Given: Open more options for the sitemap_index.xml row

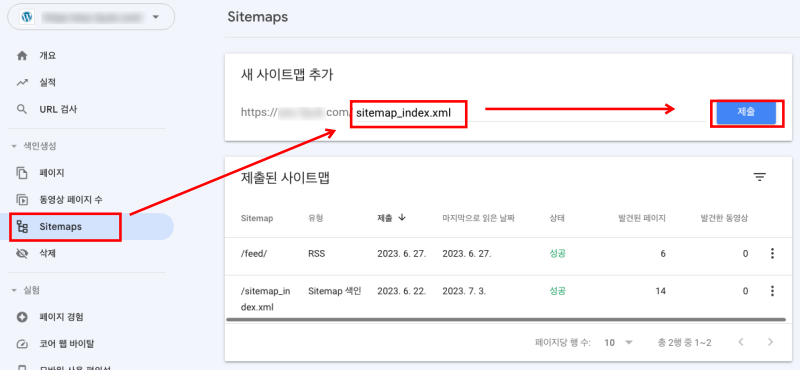Looking at the screenshot, I should (x=772, y=291).
